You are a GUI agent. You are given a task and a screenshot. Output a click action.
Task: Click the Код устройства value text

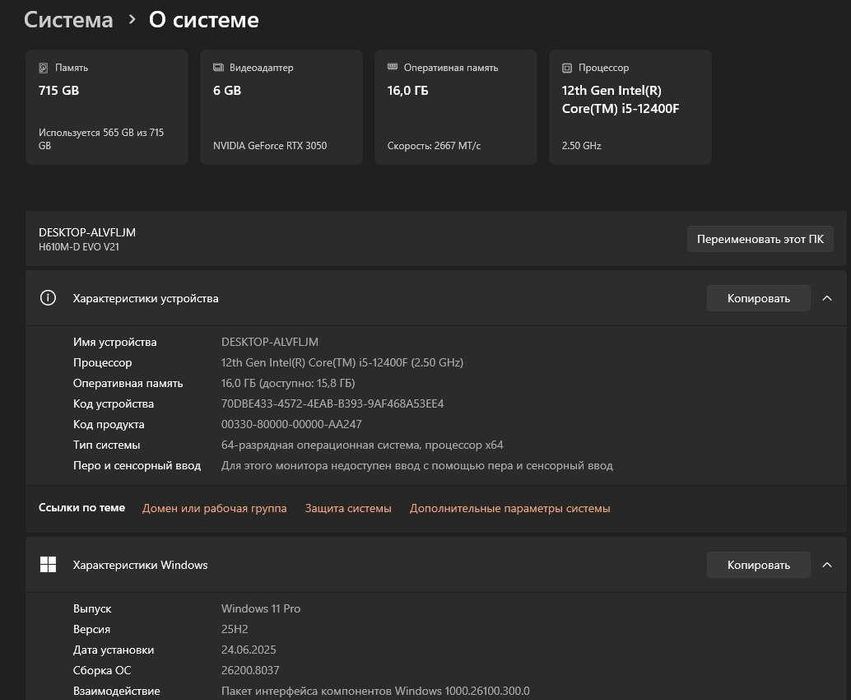pos(332,404)
